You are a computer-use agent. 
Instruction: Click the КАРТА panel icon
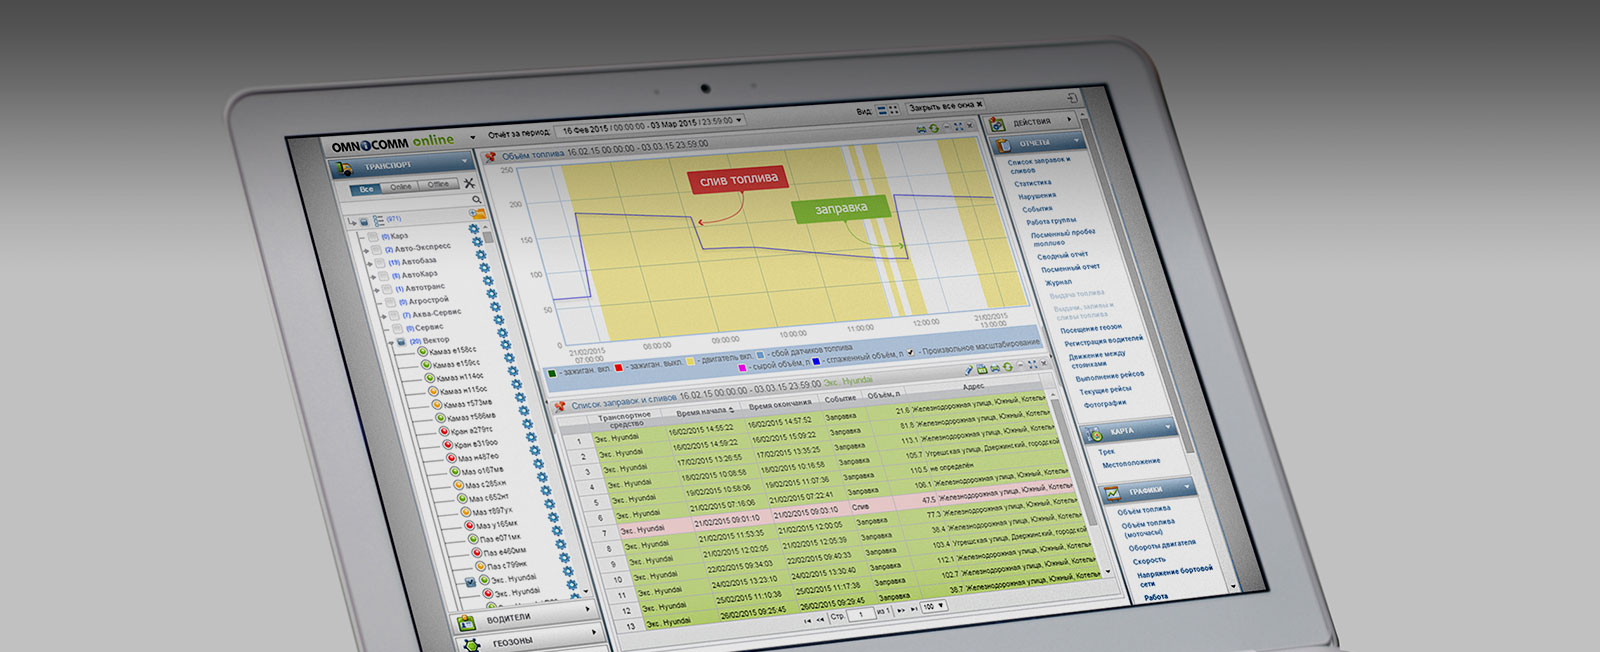click(1093, 434)
